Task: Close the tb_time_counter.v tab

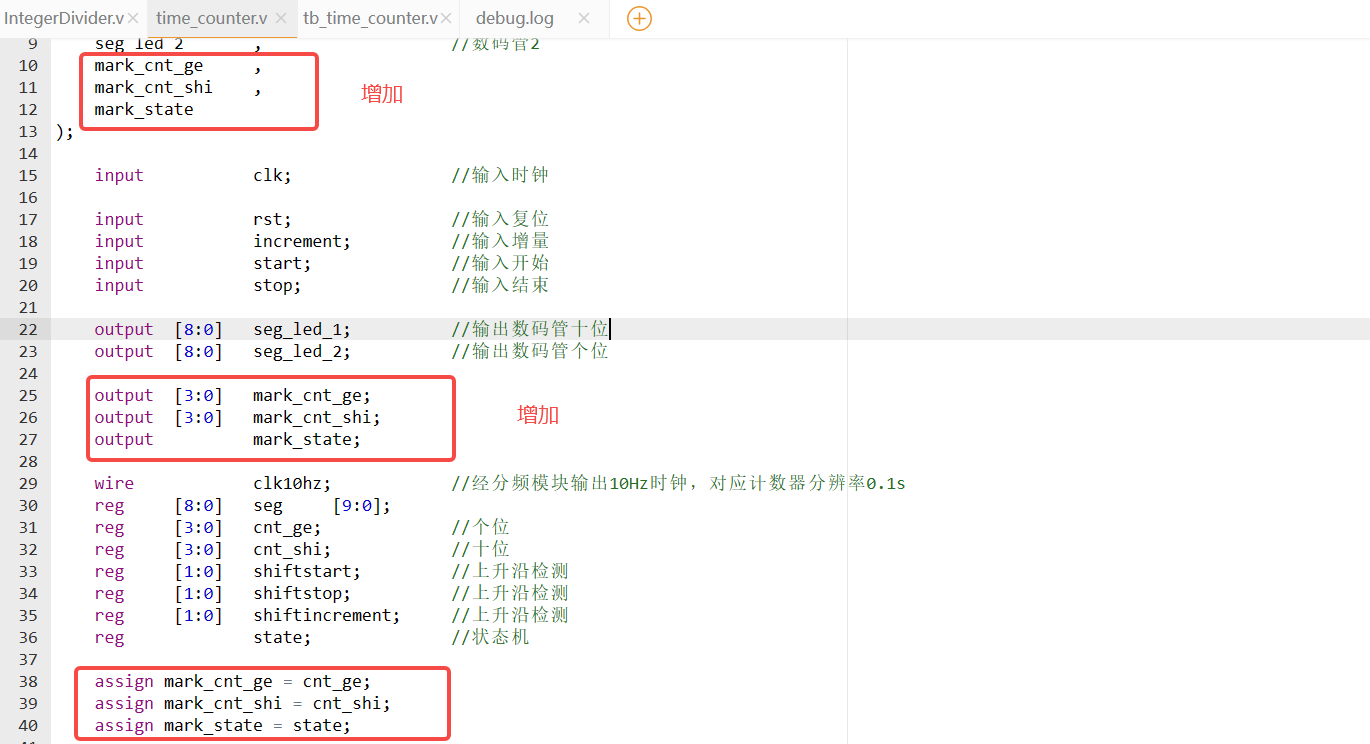Action: (x=447, y=18)
